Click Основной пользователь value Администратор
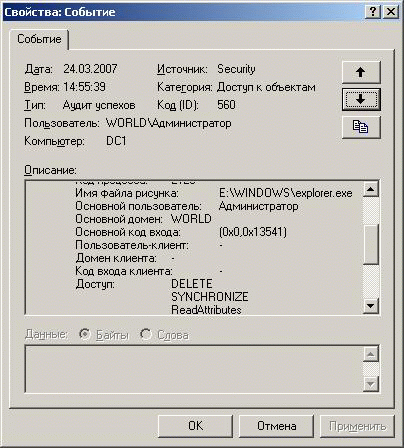 click(258, 206)
